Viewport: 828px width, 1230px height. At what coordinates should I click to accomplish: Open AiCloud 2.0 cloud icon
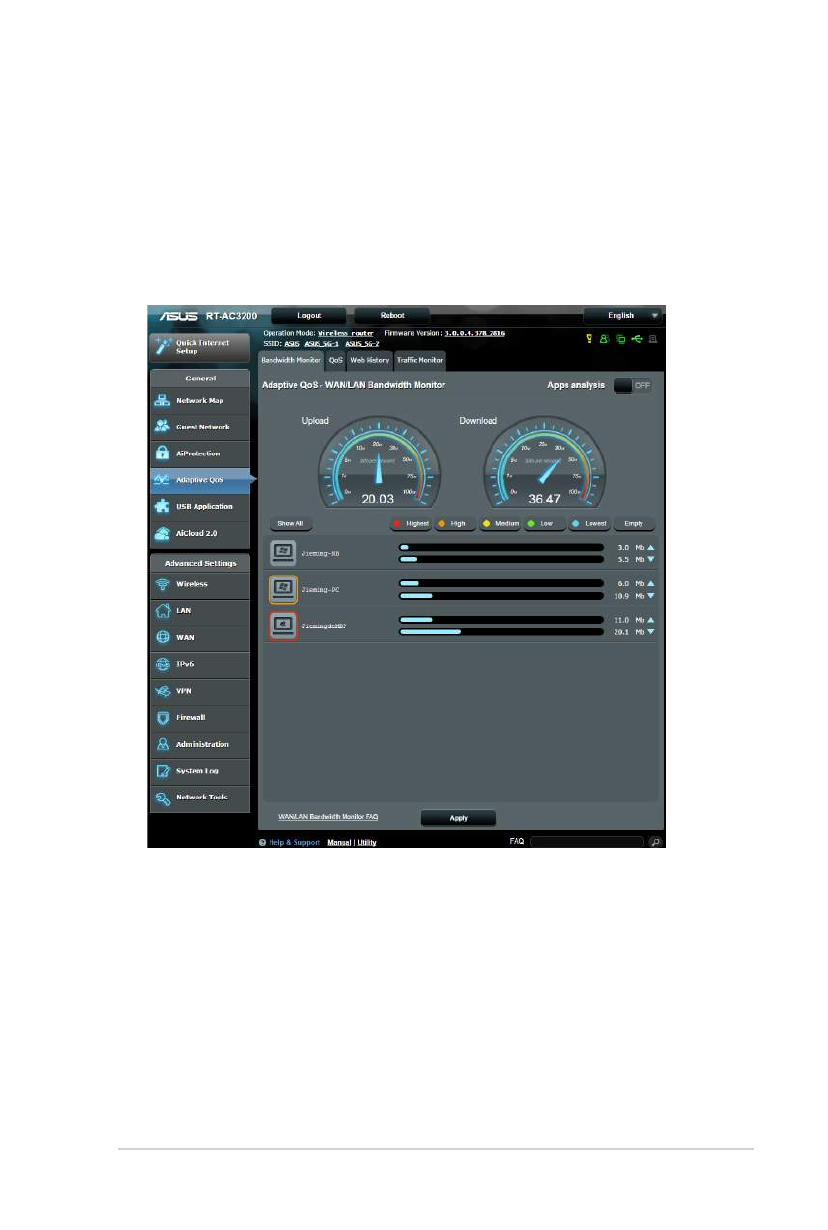pos(162,534)
